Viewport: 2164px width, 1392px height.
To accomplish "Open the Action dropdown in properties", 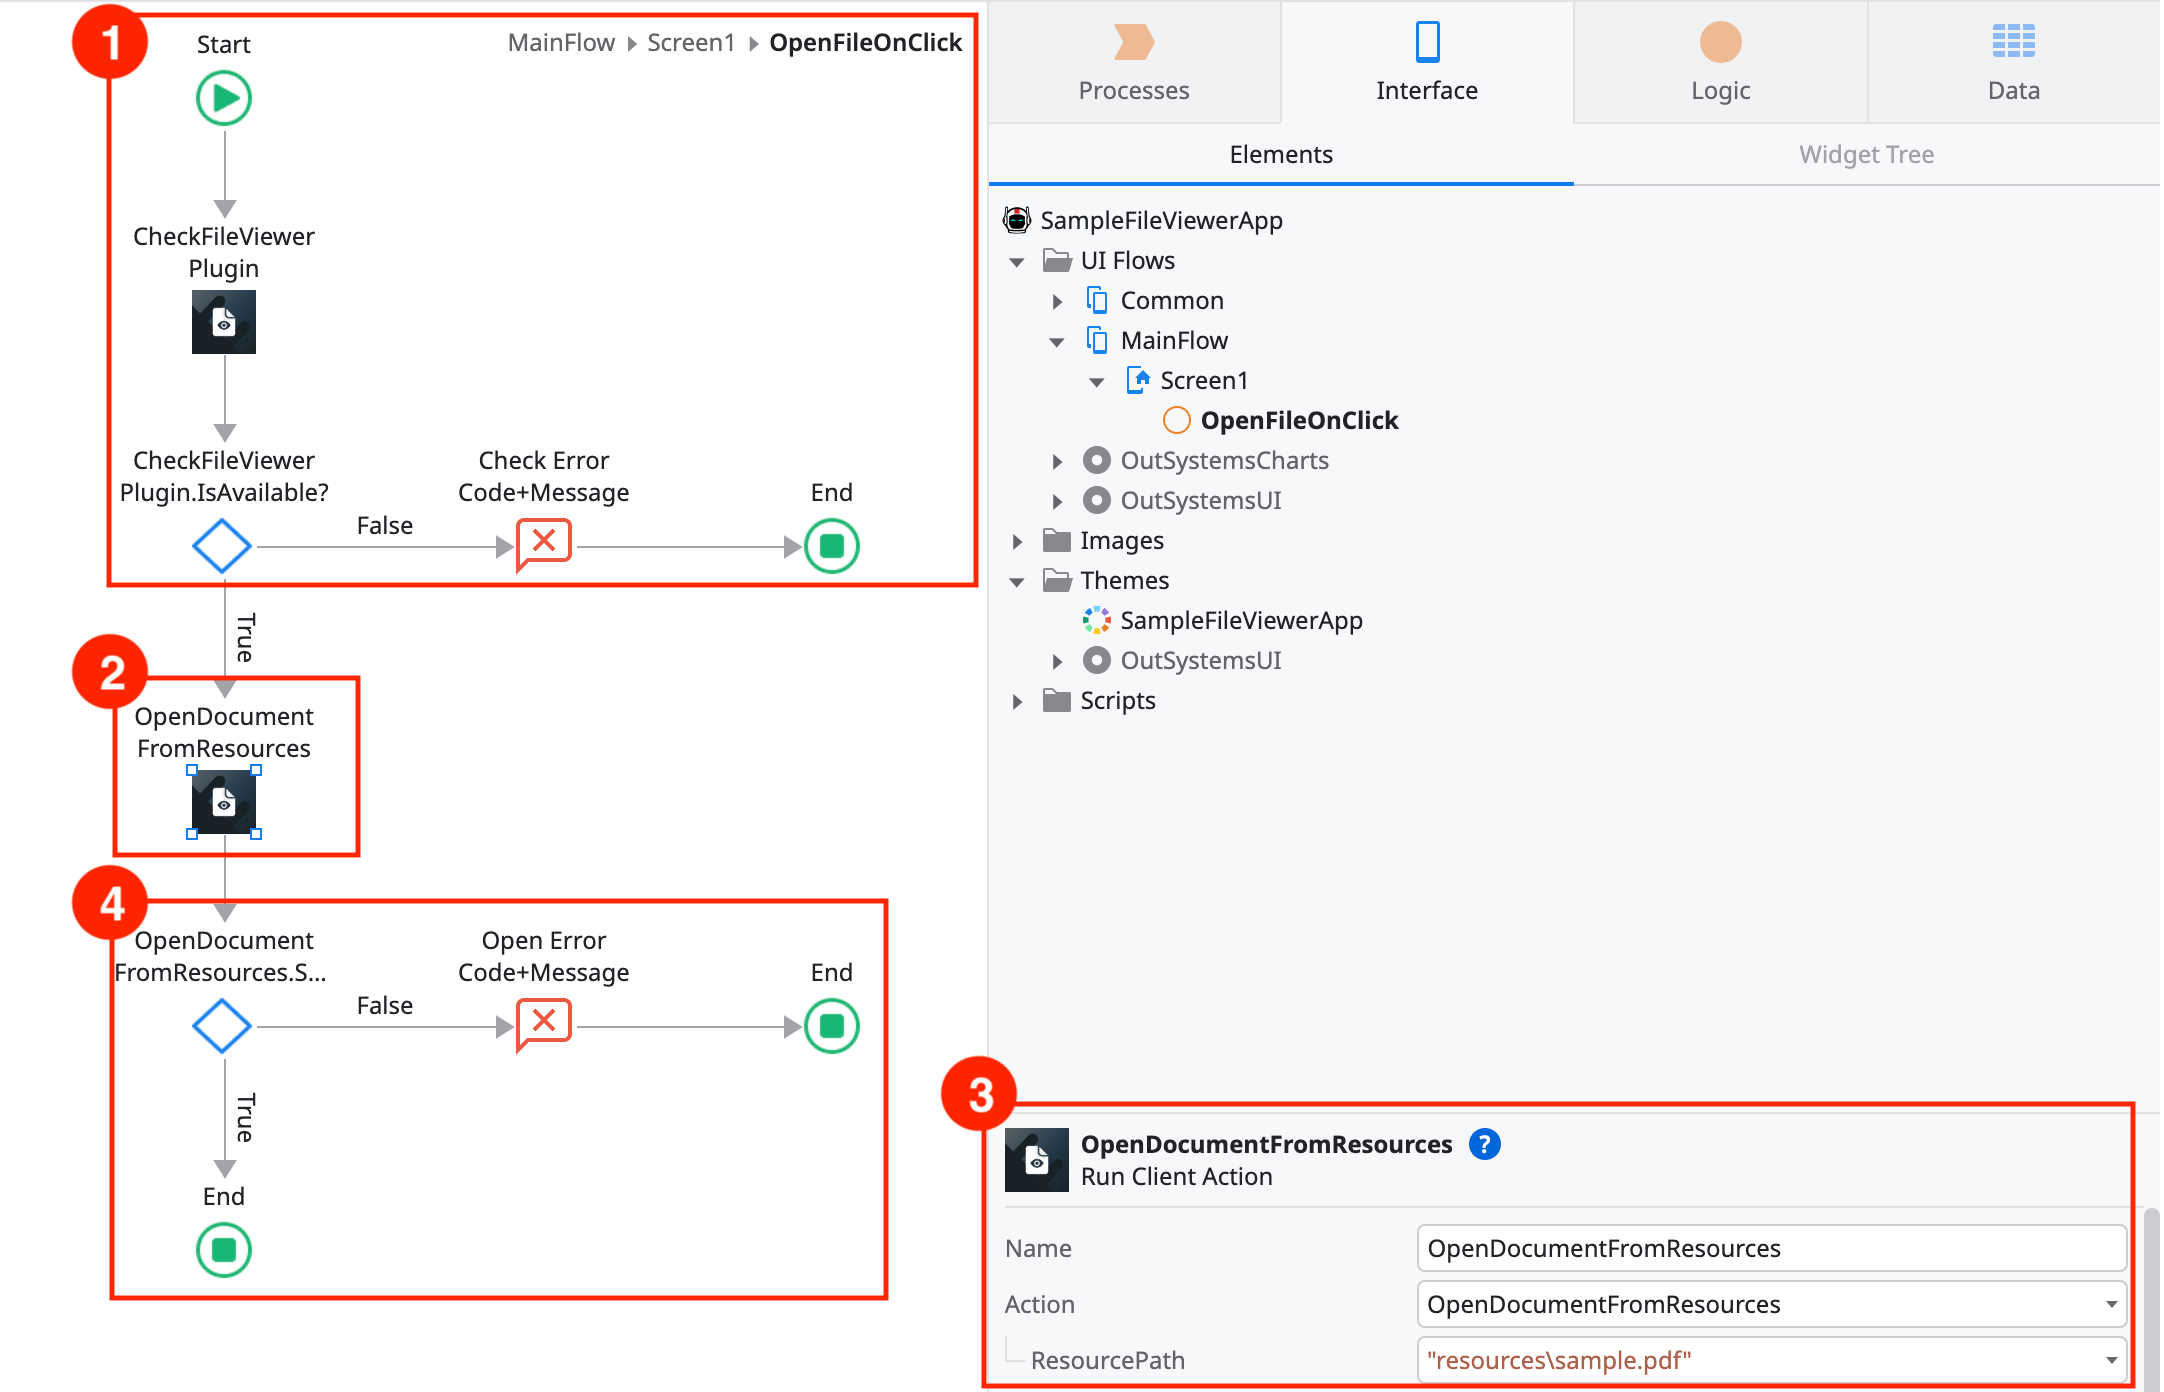I will (x=2110, y=1304).
